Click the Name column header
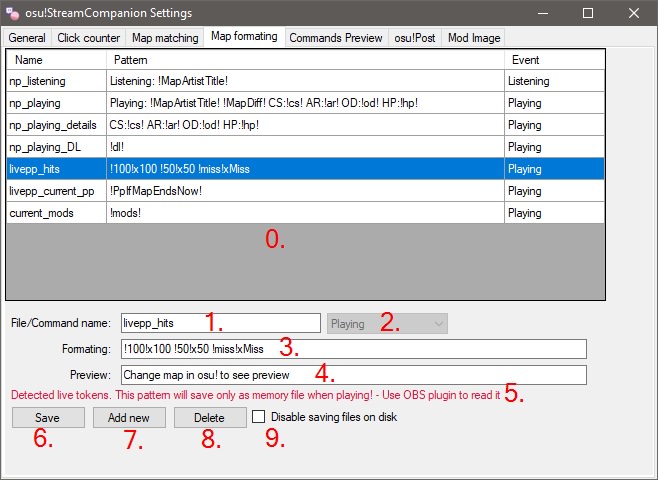The height and width of the screenshot is (480, 658). click(57, 60)
